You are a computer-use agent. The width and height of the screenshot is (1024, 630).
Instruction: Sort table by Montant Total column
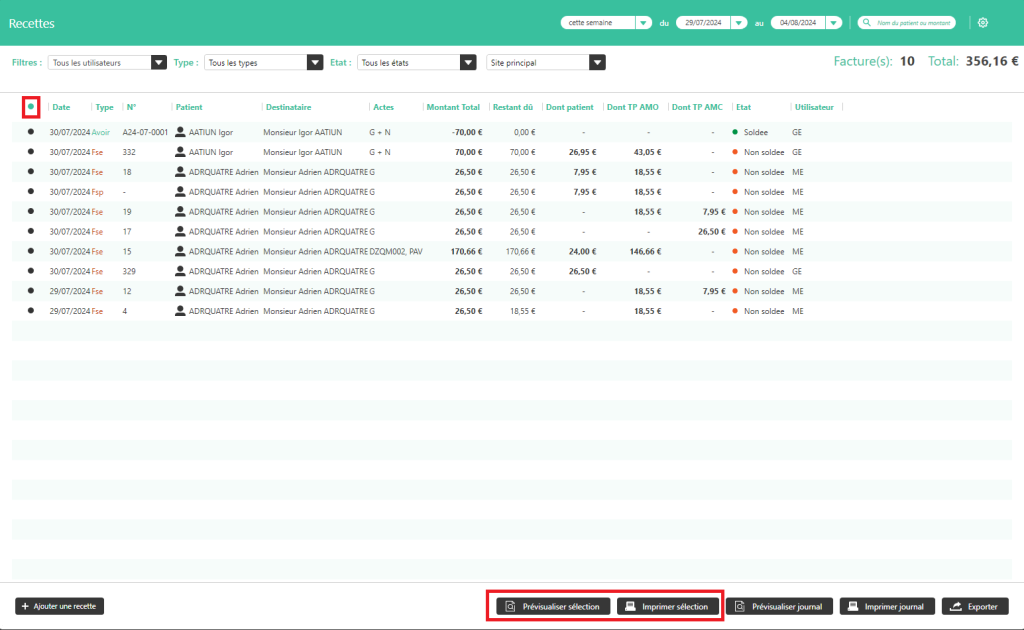coord(452,107)
